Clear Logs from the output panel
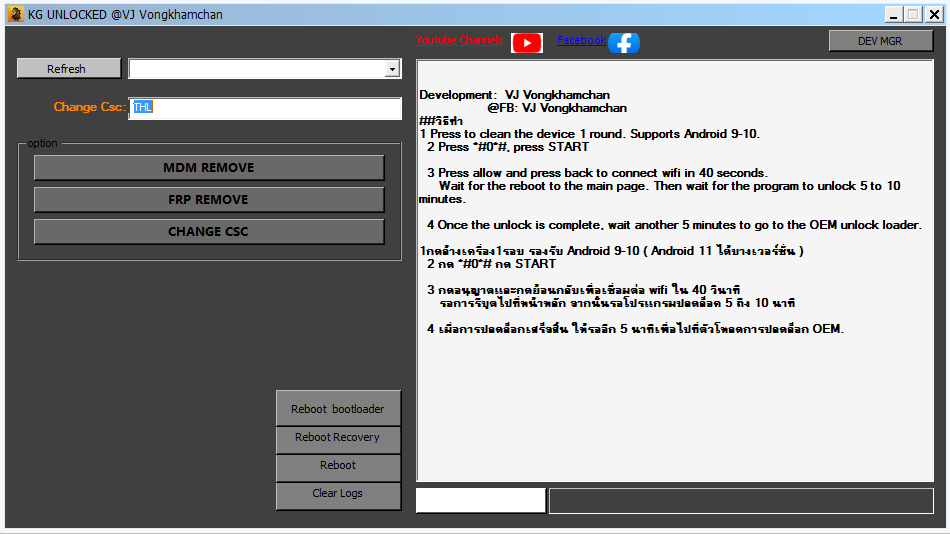This screenshot has width=950, height=534. (338, 494)
